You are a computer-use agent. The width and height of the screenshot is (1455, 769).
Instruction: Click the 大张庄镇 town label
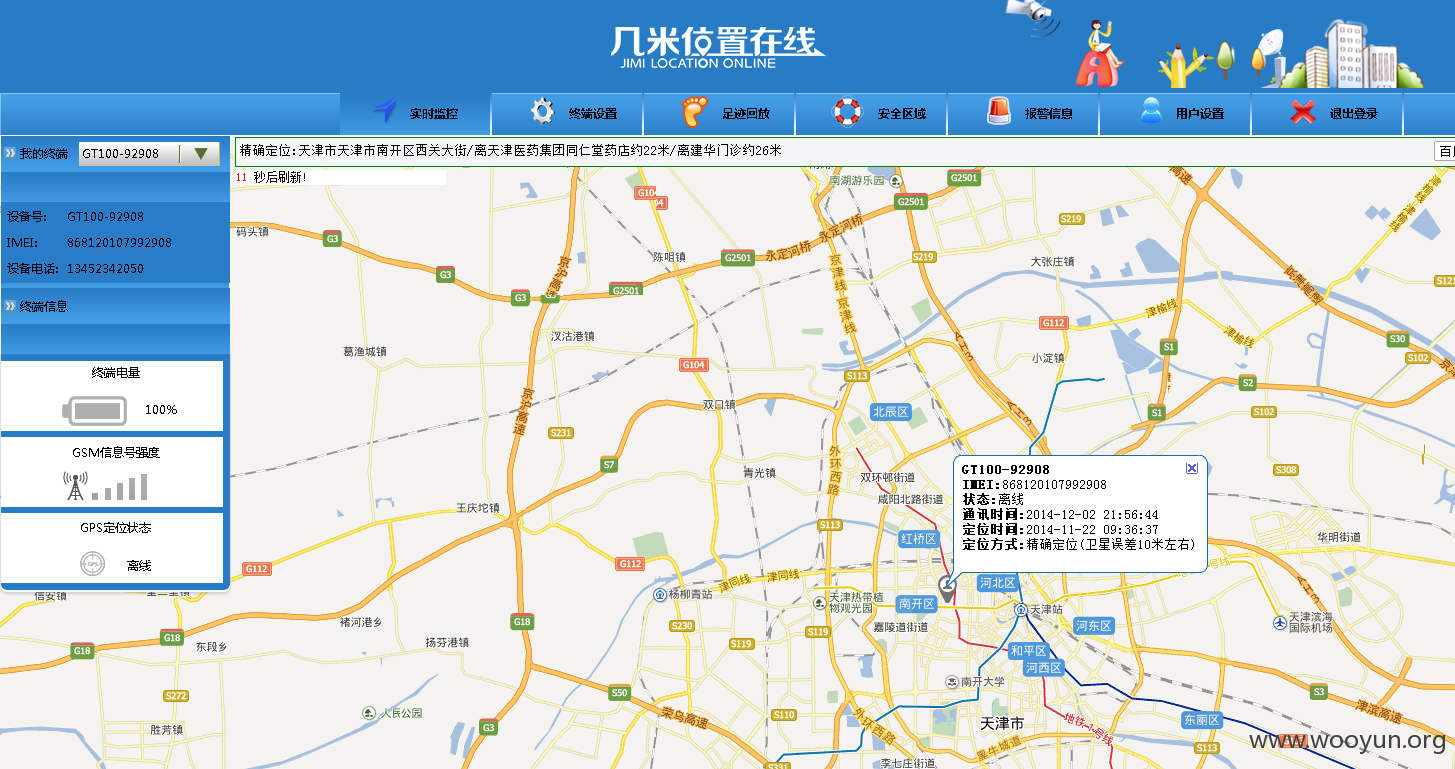point(1052,262)
